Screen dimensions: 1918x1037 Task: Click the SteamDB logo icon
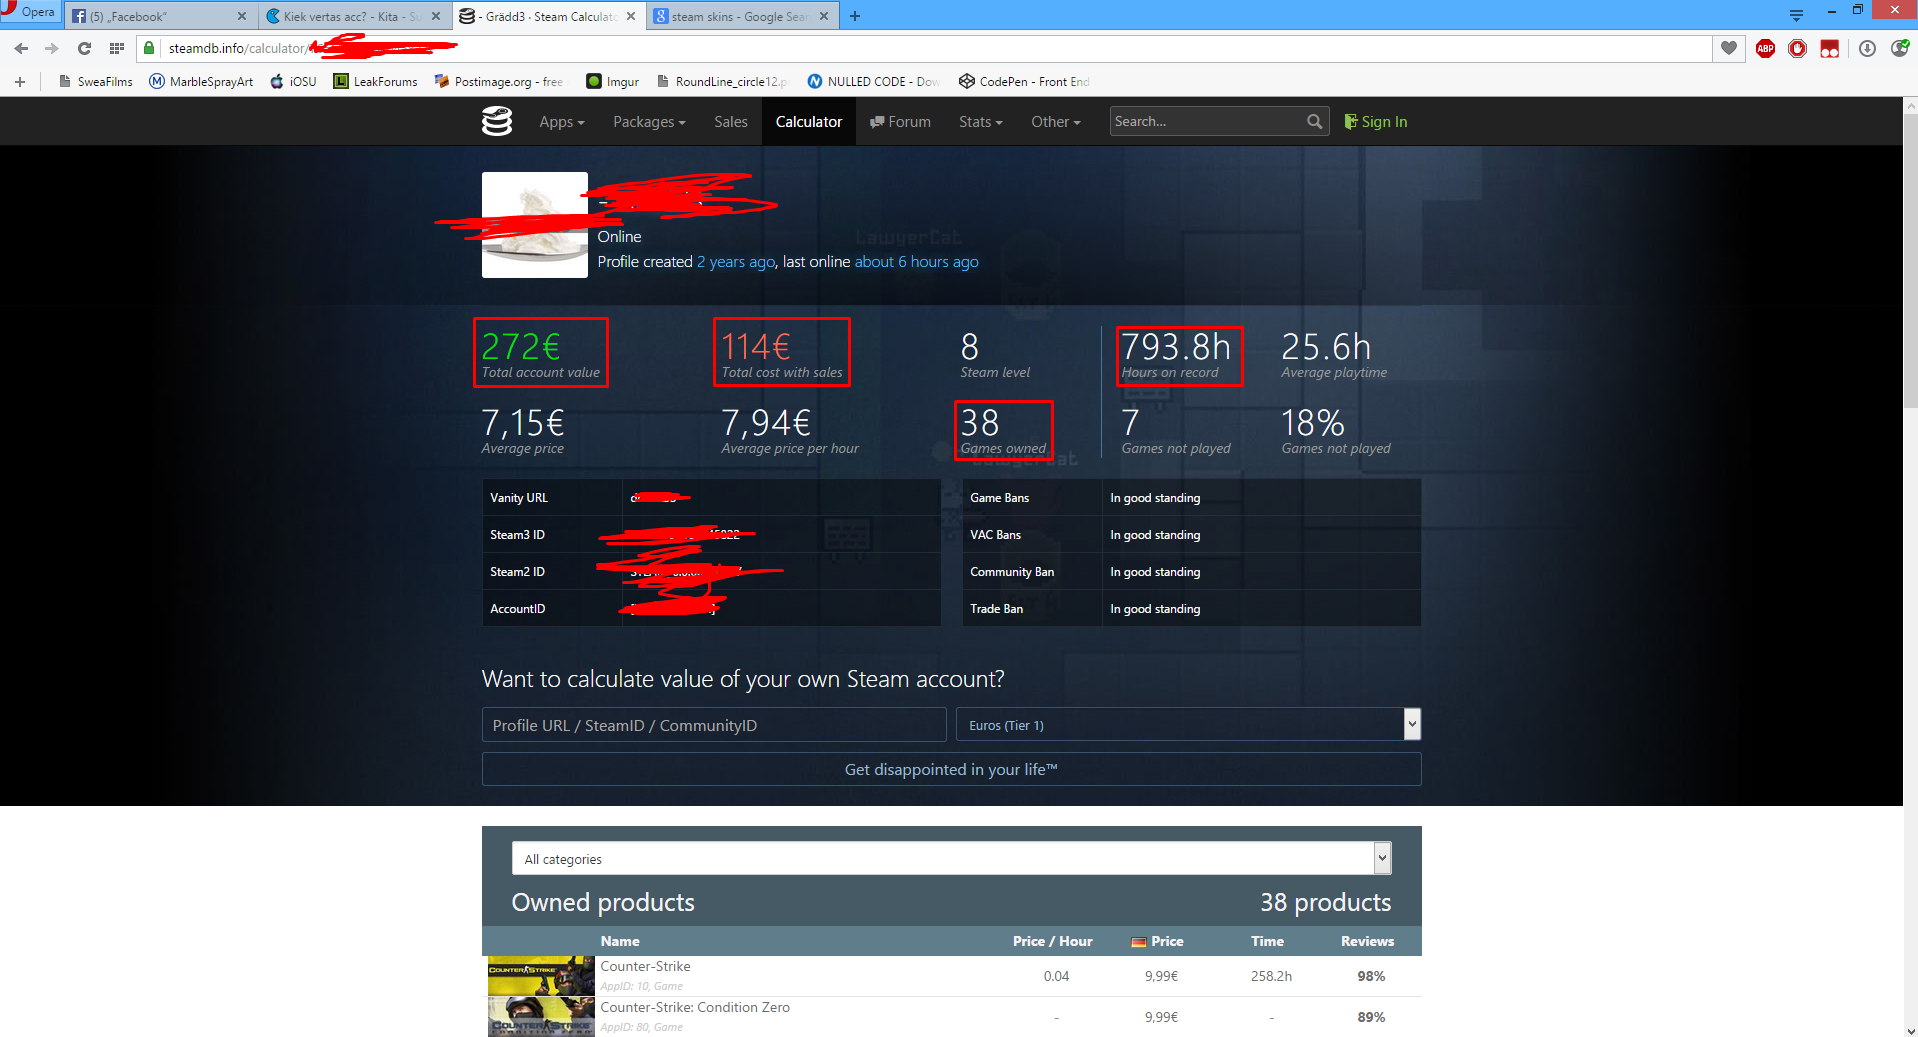click(x=497, y=122)
